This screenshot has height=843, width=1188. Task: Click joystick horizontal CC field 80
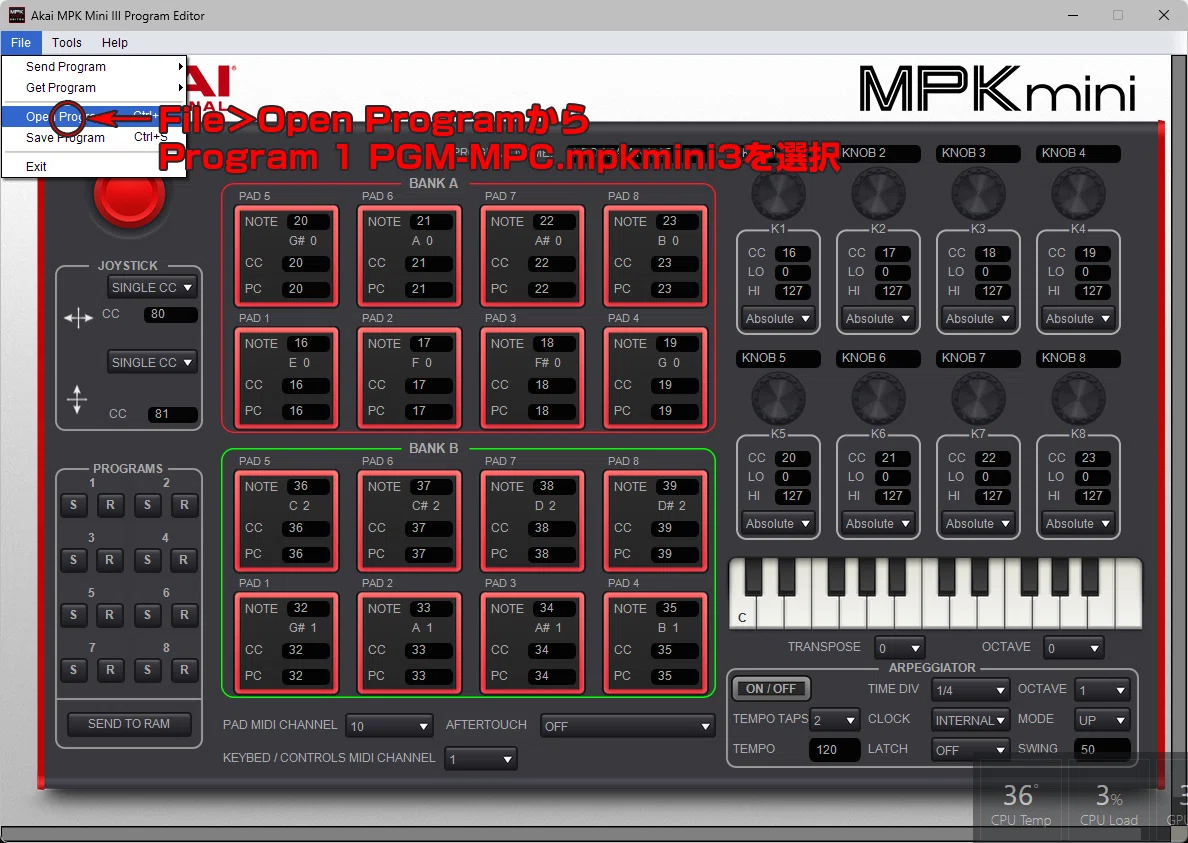(x=171, y=314)
